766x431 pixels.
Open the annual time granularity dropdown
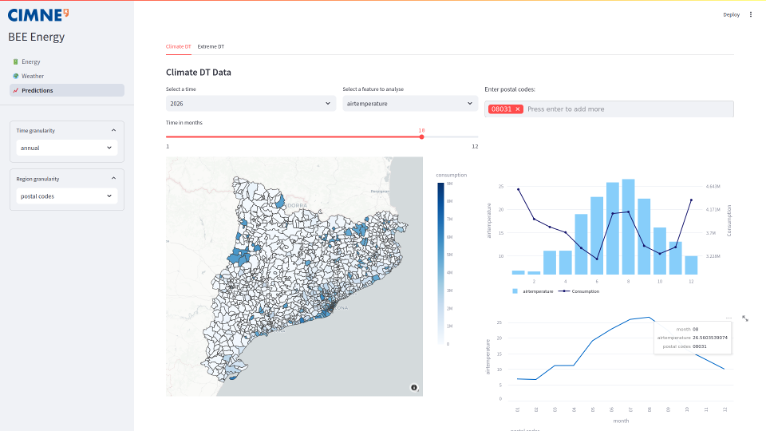click(67, 148)
